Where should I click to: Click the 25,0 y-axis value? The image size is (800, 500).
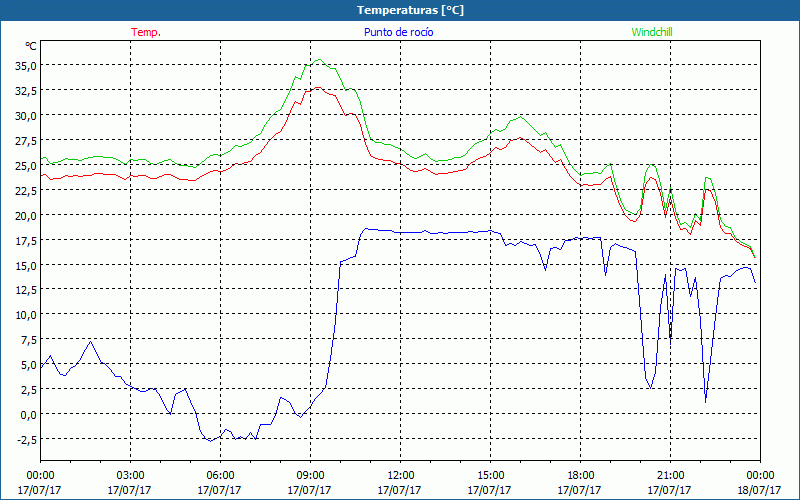[25, 165]
